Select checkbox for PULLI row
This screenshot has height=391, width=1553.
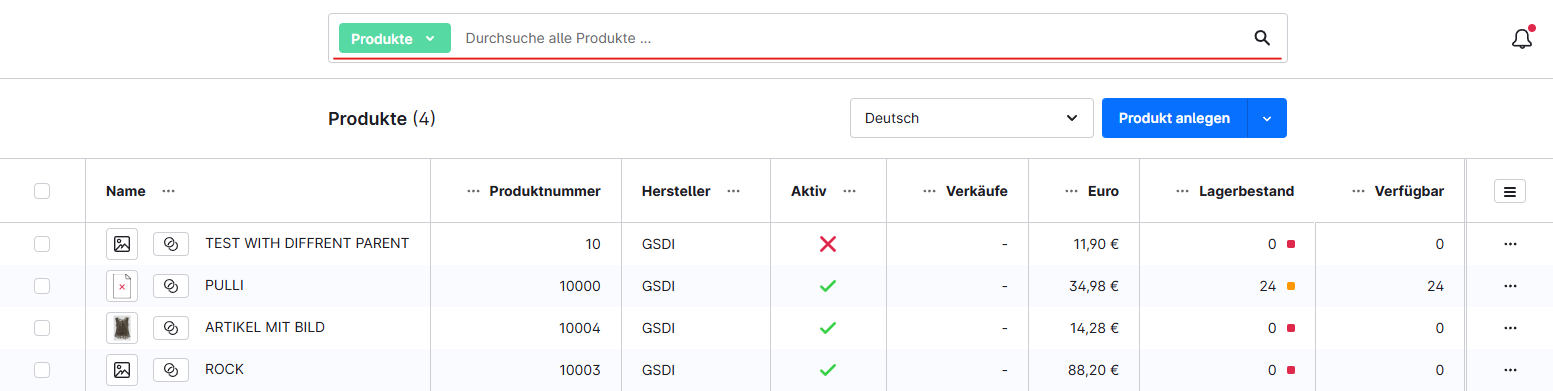(x=42, y=286)
